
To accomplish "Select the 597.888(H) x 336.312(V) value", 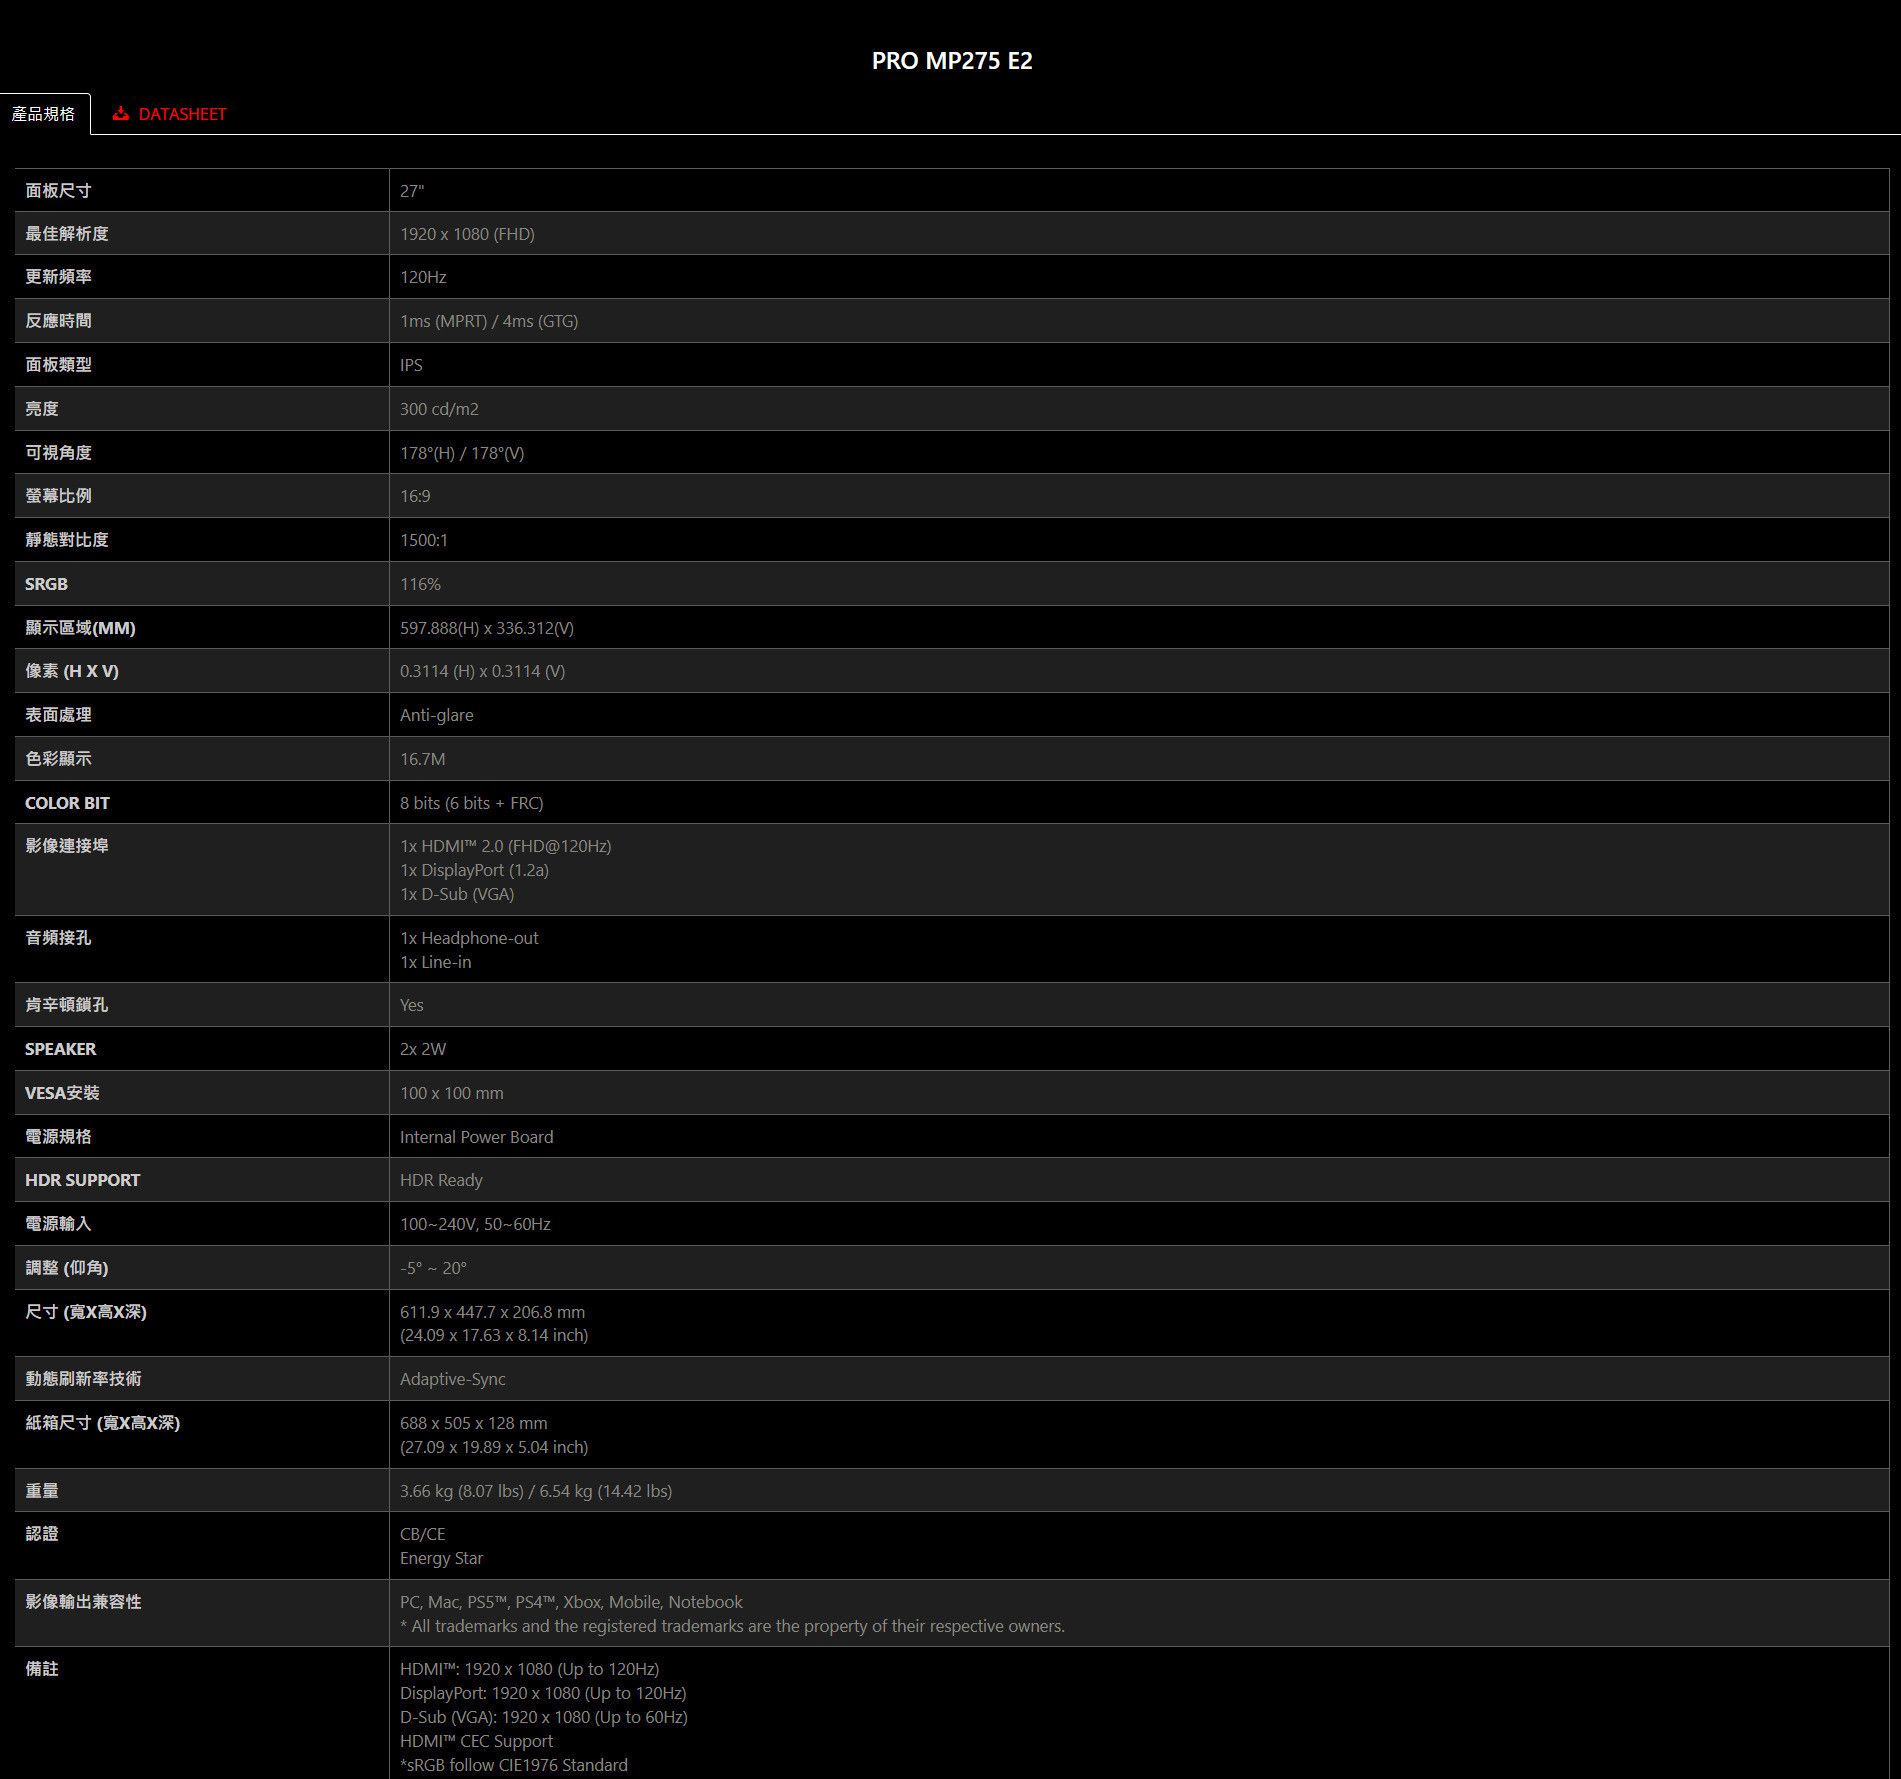I will click(487, 628).
